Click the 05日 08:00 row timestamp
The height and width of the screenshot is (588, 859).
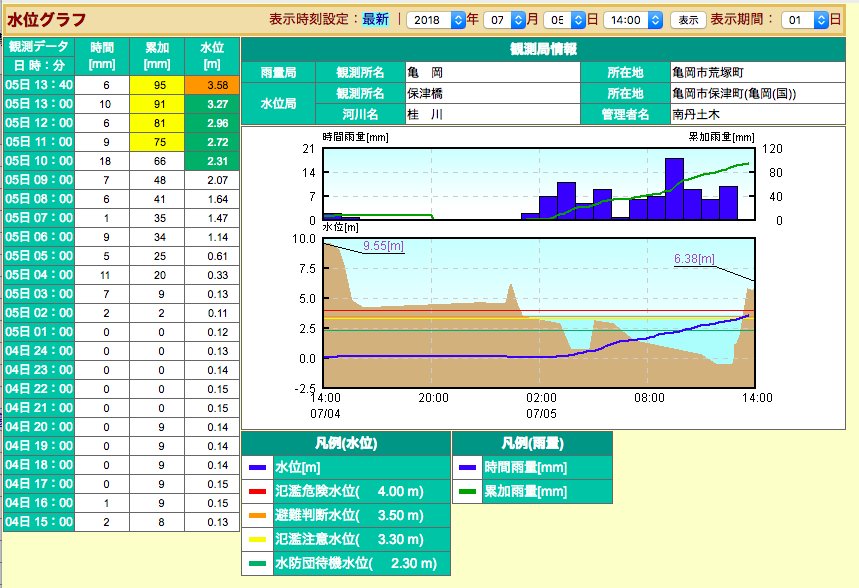coord(39,199)
